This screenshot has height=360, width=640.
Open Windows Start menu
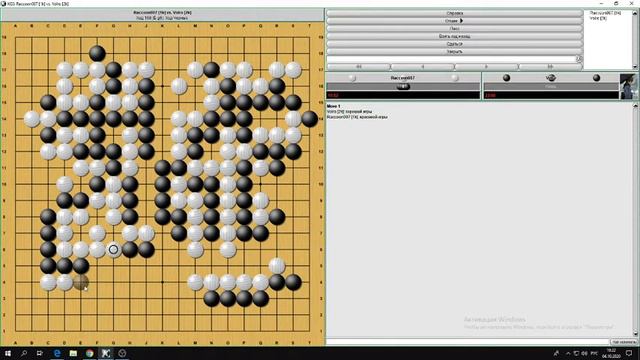click(8, 353)
